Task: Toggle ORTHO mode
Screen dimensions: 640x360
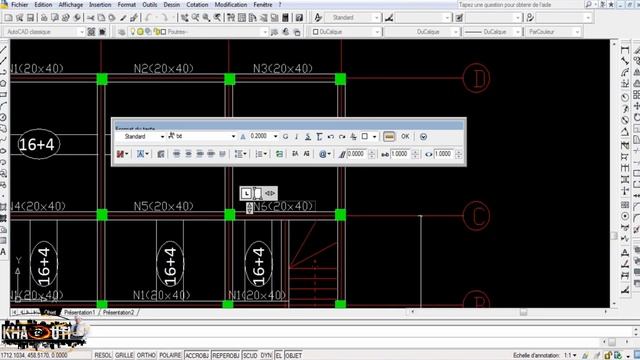Action: pos(146,356)
